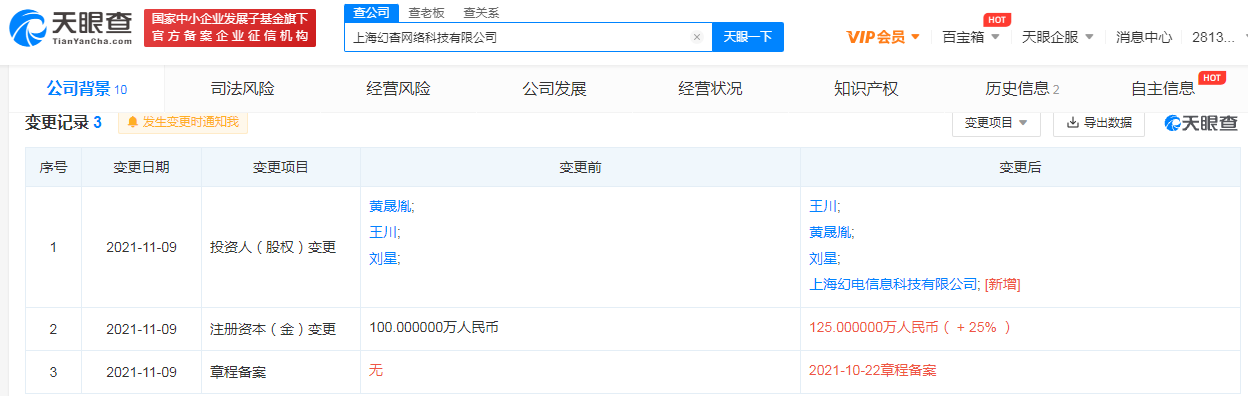The width and height of the screenshot is (1248, 396).
Task: Open 上海幻电信息科技有限公司 company link
Action: (x=894, y=284)
